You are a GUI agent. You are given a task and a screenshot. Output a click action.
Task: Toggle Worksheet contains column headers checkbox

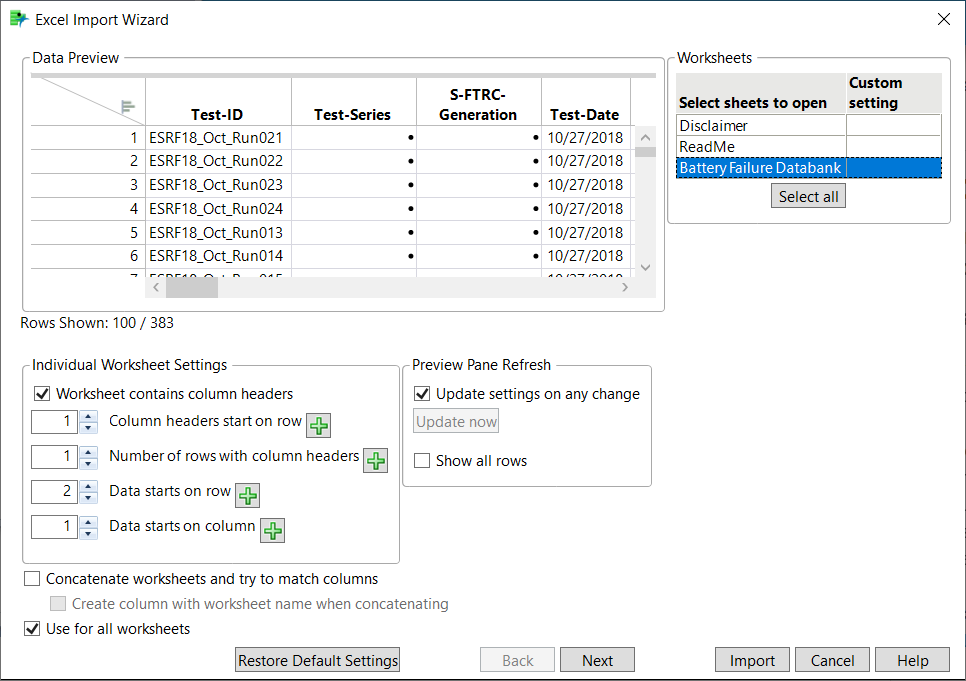(43, 394)
